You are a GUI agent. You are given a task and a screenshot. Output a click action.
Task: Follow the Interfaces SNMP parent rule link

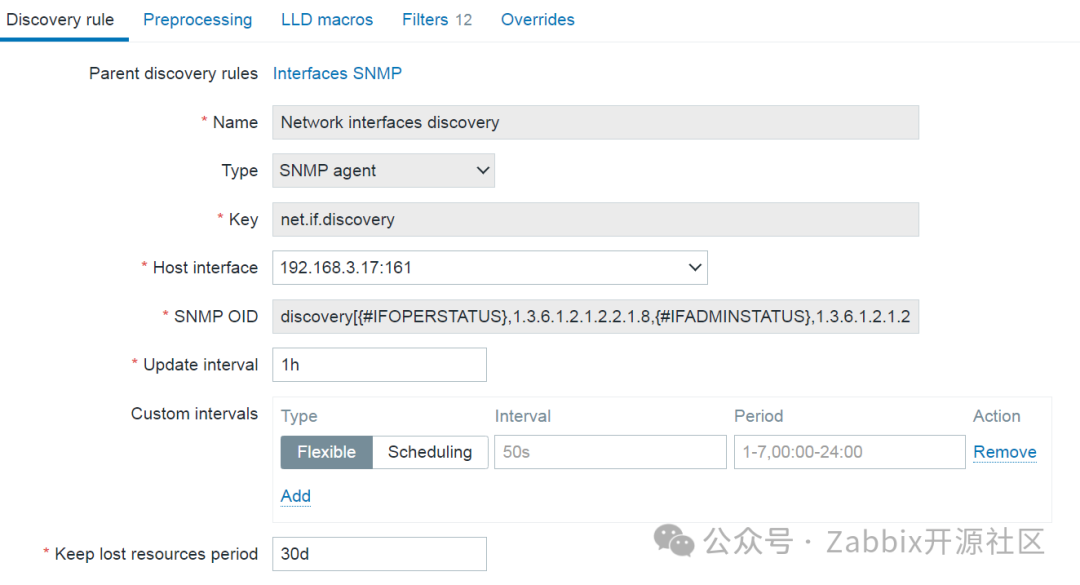(x=337, y=74)
